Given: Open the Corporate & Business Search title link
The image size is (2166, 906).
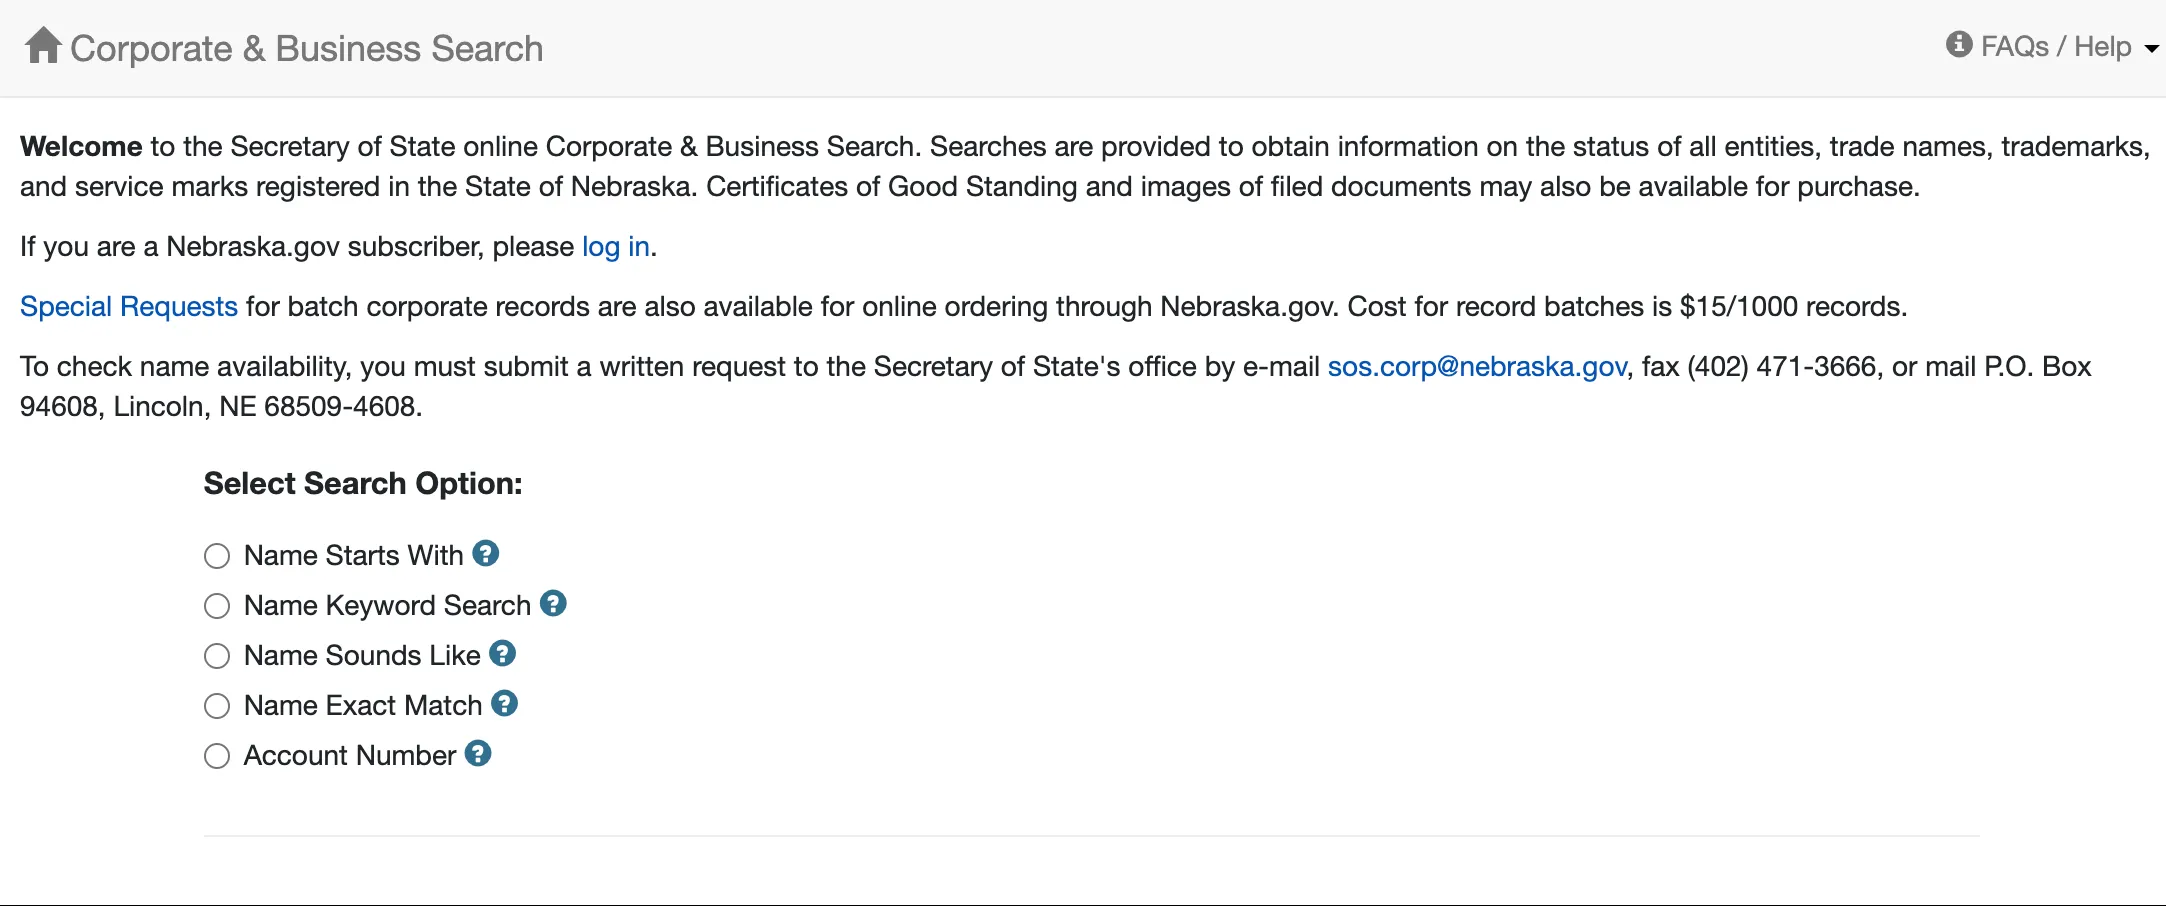Looking at the screenshot, I should pos(307,48).
